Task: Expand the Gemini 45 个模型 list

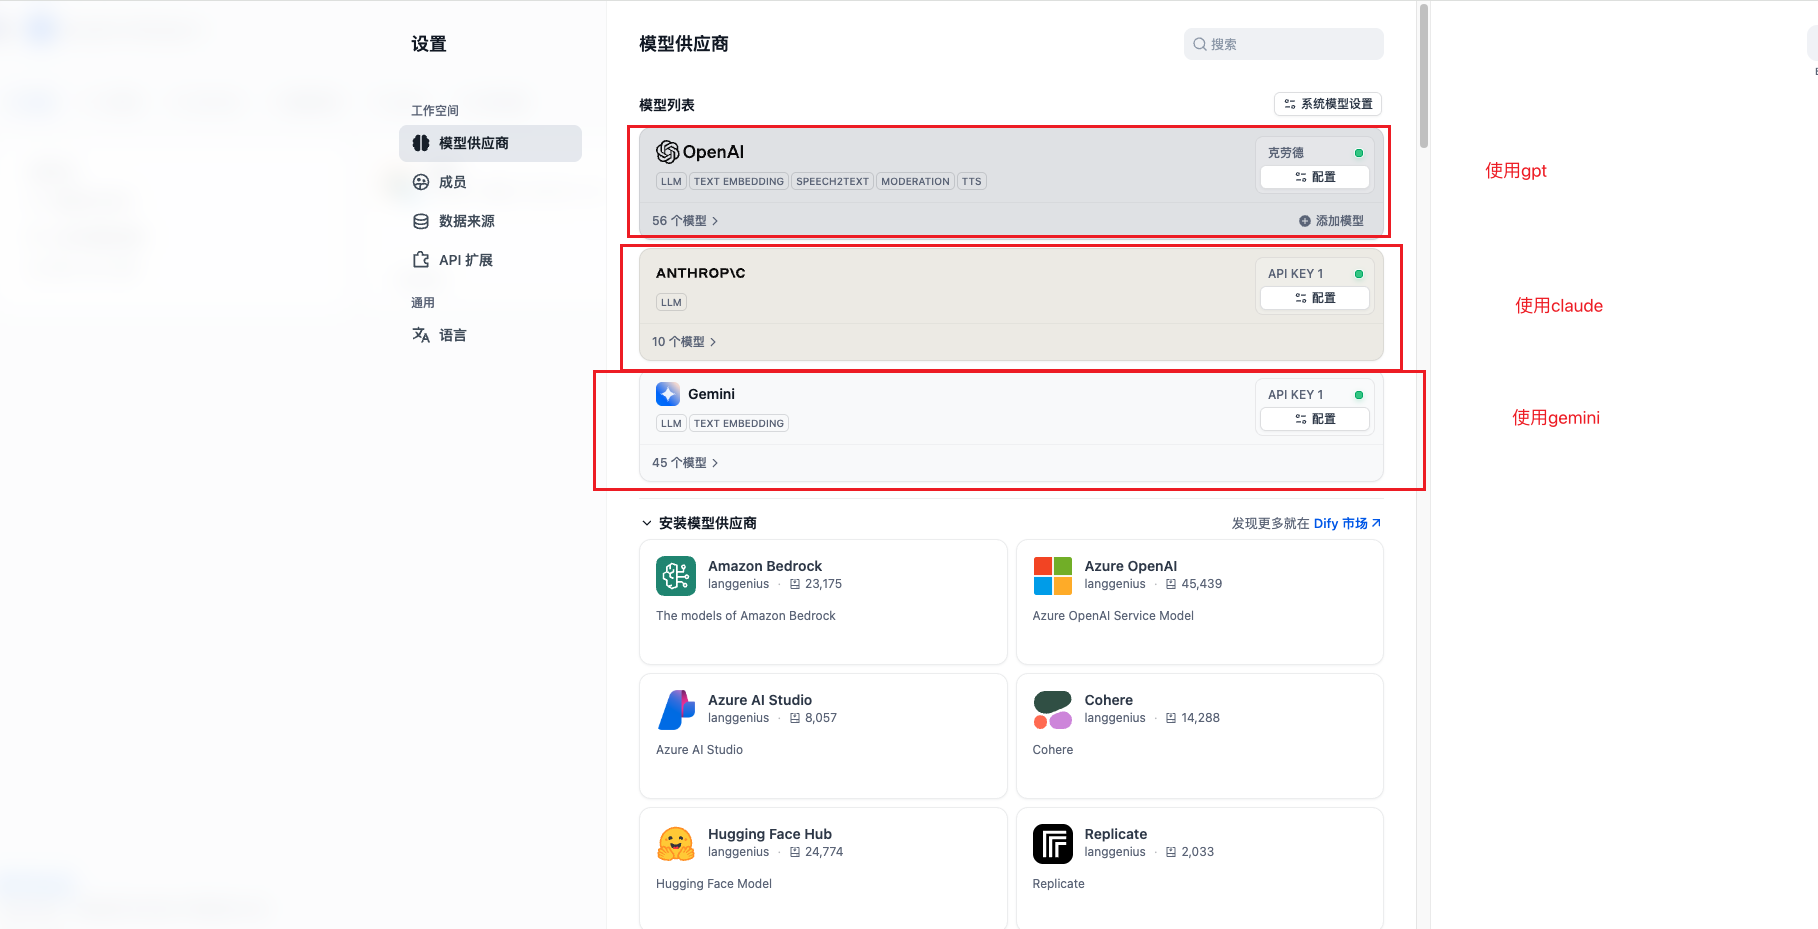Action: (684, 462)
